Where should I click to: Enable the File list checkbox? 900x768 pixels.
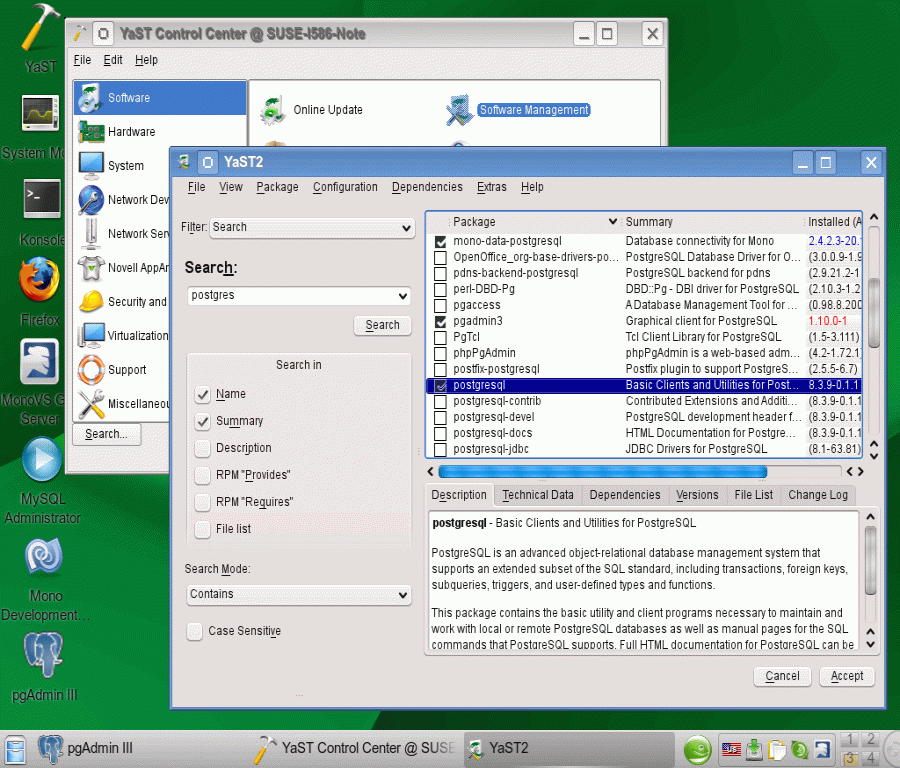202,529
